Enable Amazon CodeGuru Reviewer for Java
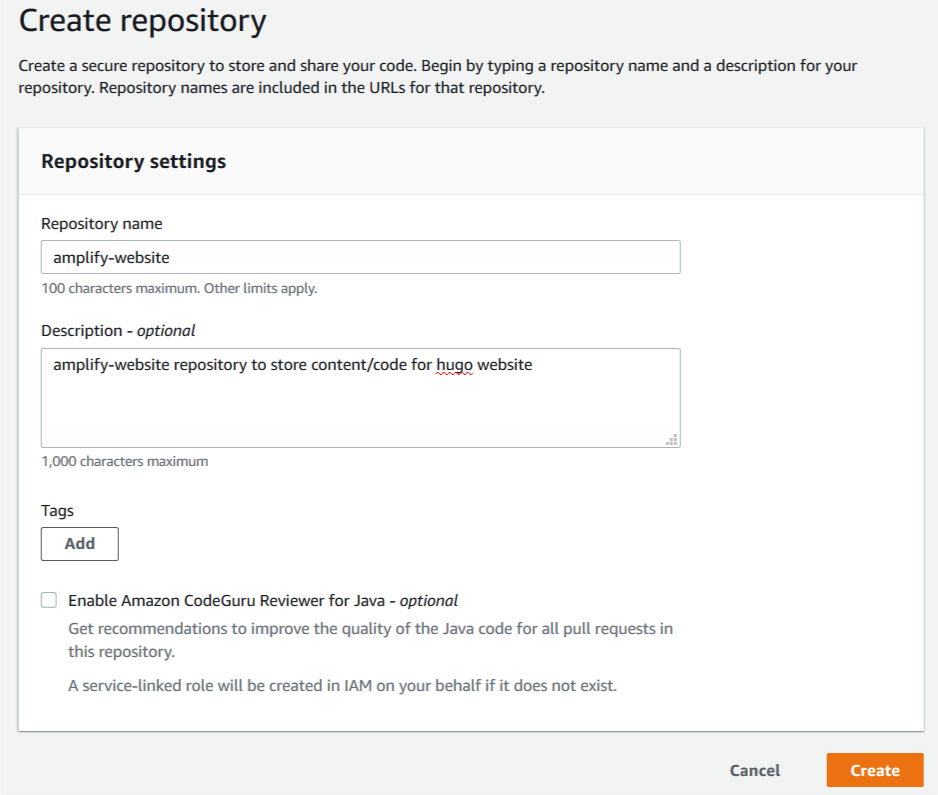 49,599
